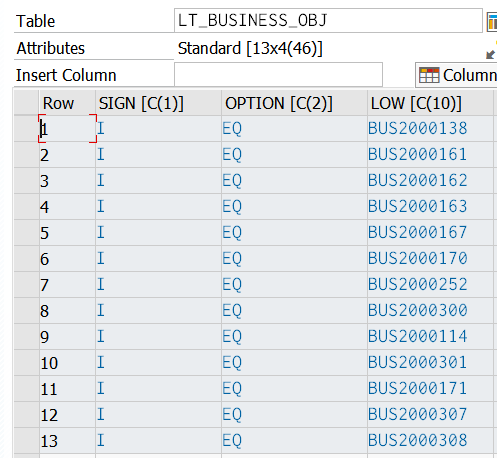The image size is (497, 458).
Task: Click the Table name field LT_BUSINESS_OBJ
Action: click(328, 21)
